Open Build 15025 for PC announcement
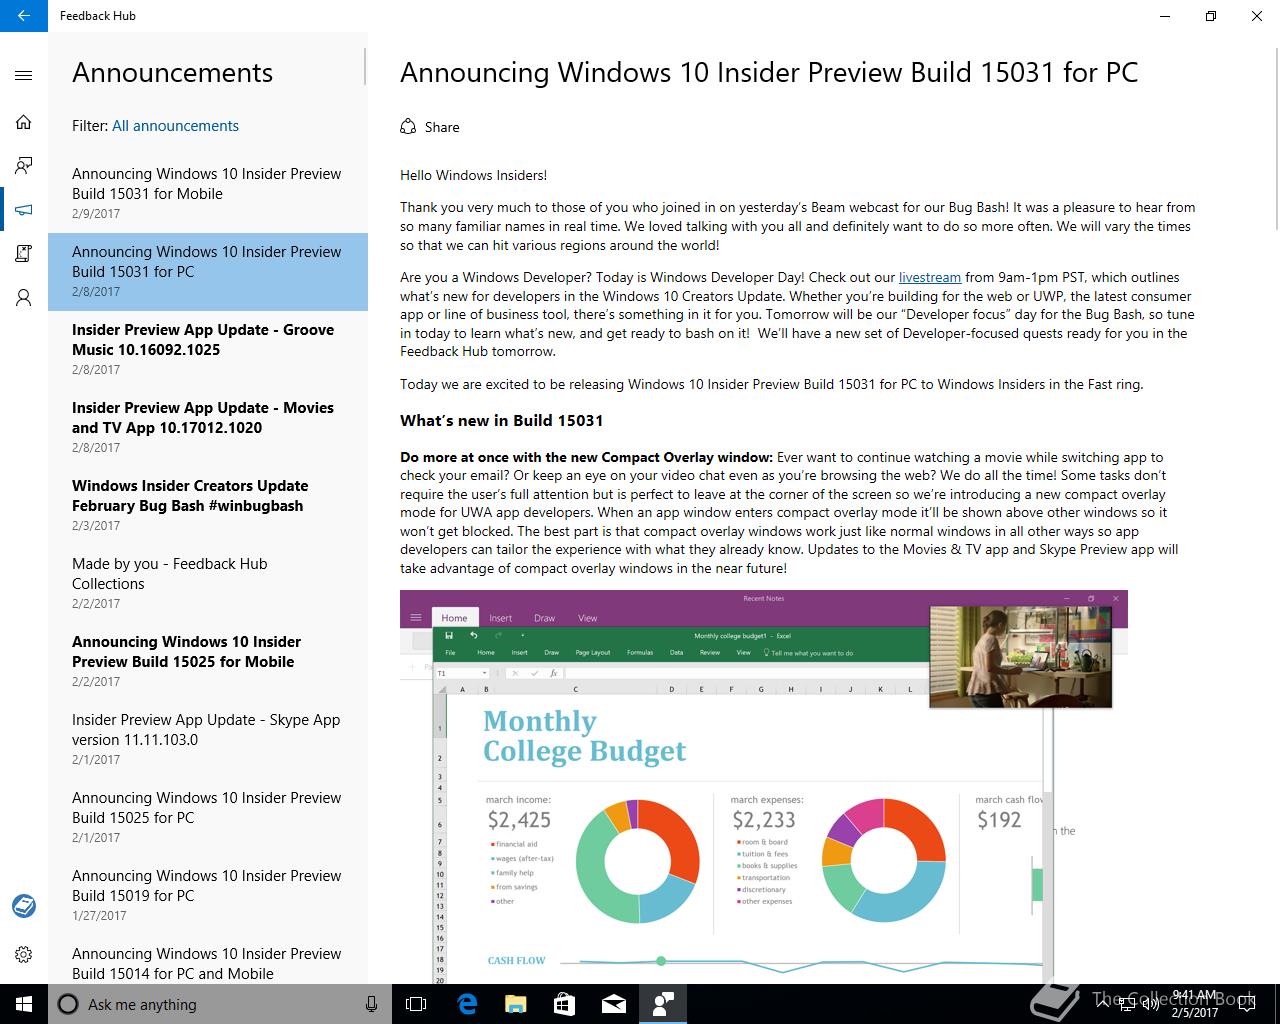The image size is (1280, 1024). (208, 818)
